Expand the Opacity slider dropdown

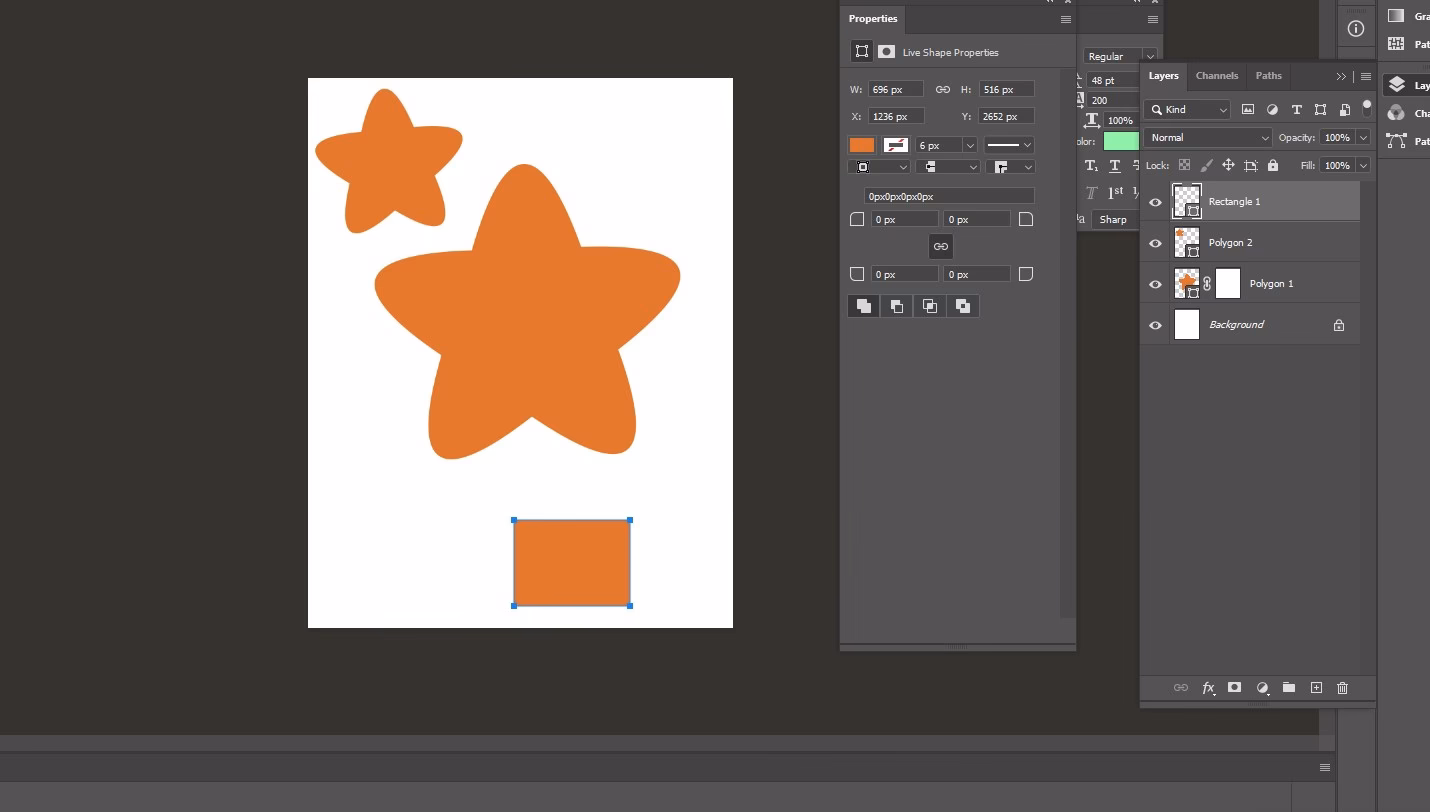point(1362,138)
